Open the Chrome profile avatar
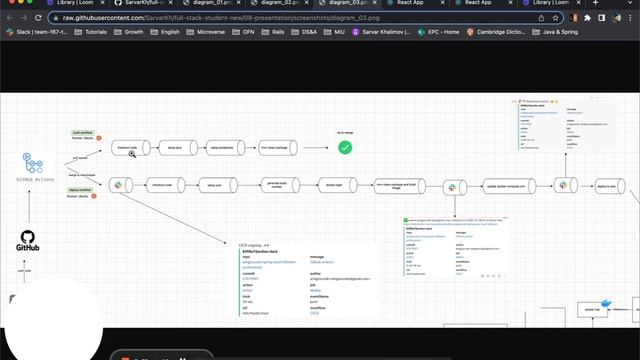 (616, 18)
